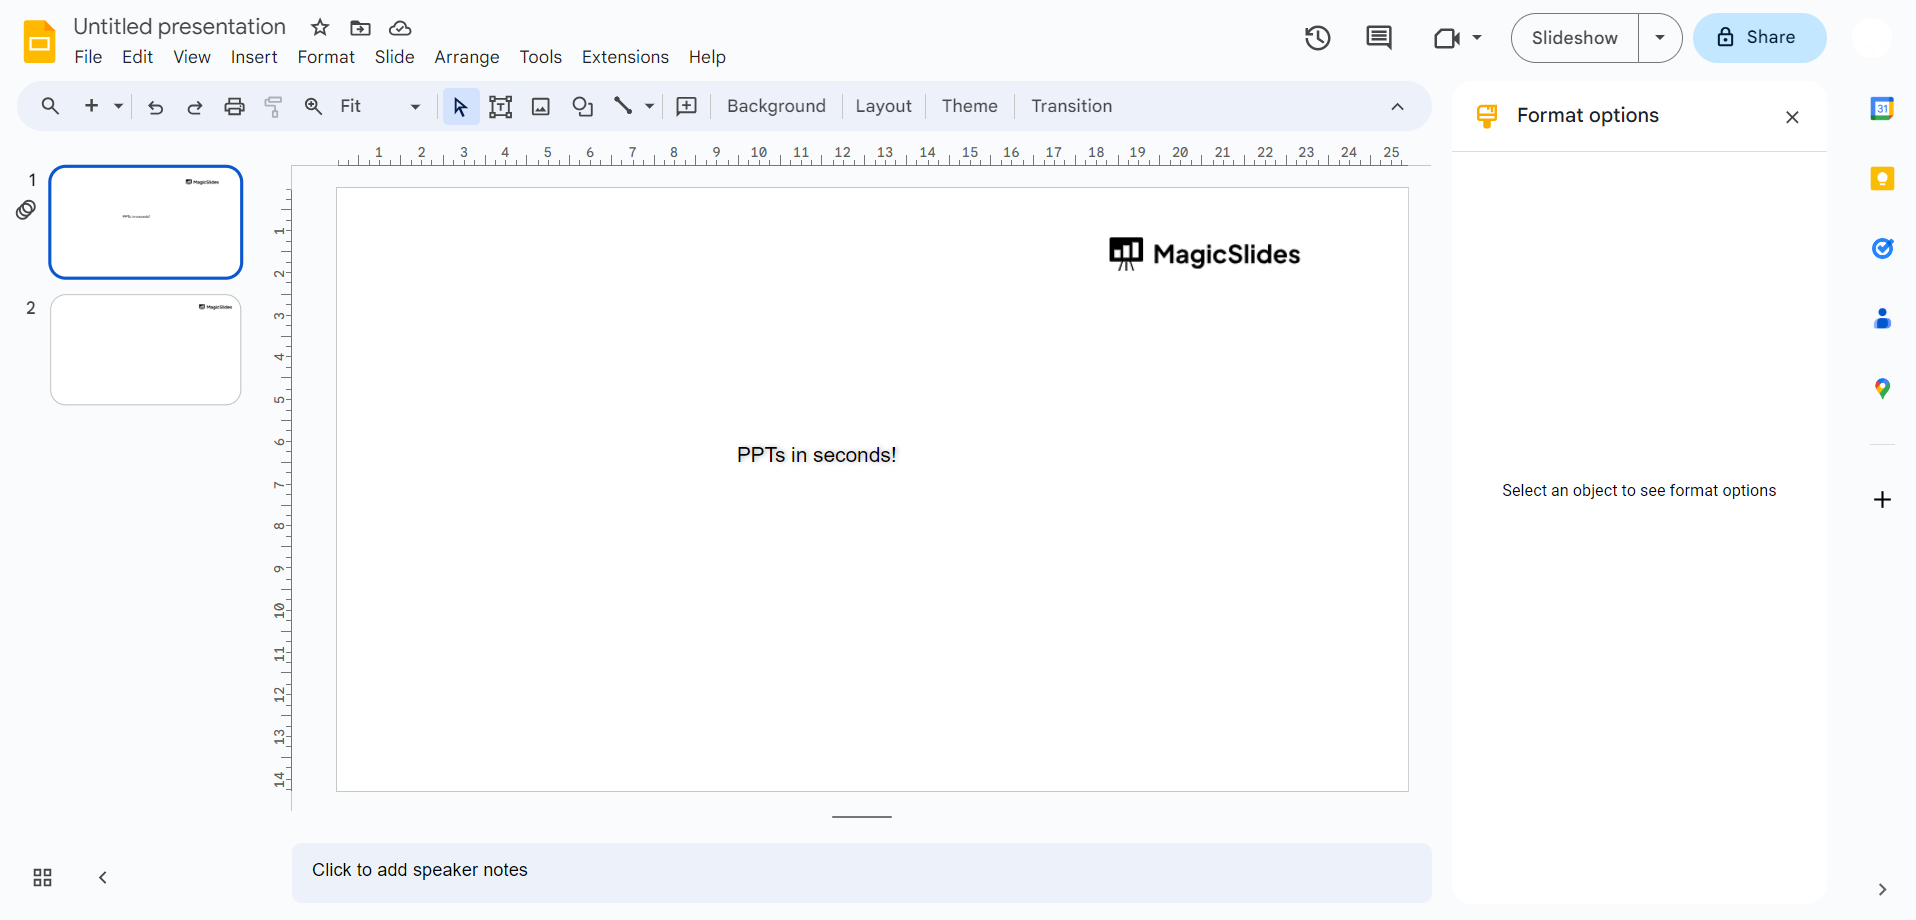Click the Background button

click(776, 107)
